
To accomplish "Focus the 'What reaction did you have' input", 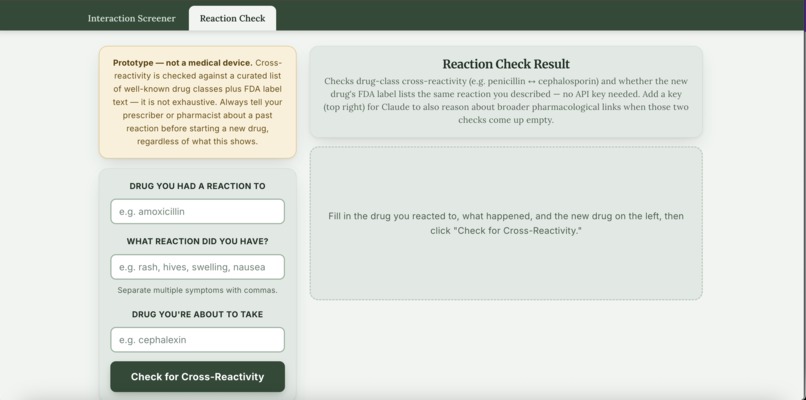I will (x=197, y=267).
